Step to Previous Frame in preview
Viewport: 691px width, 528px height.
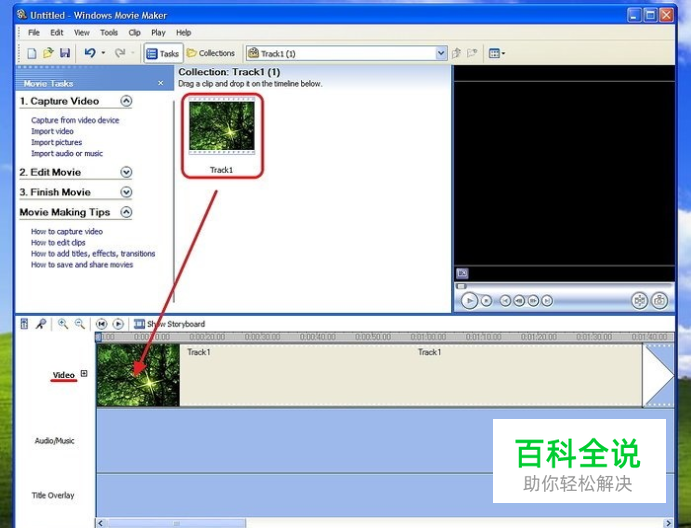click(519, 301)
